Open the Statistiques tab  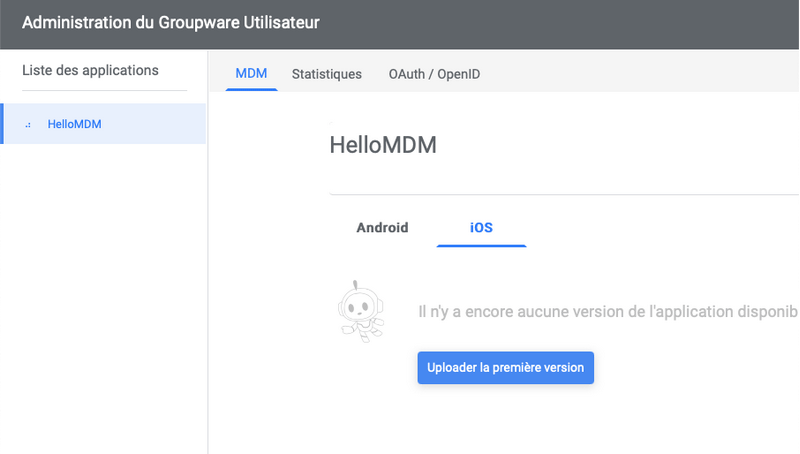(327, 74)
